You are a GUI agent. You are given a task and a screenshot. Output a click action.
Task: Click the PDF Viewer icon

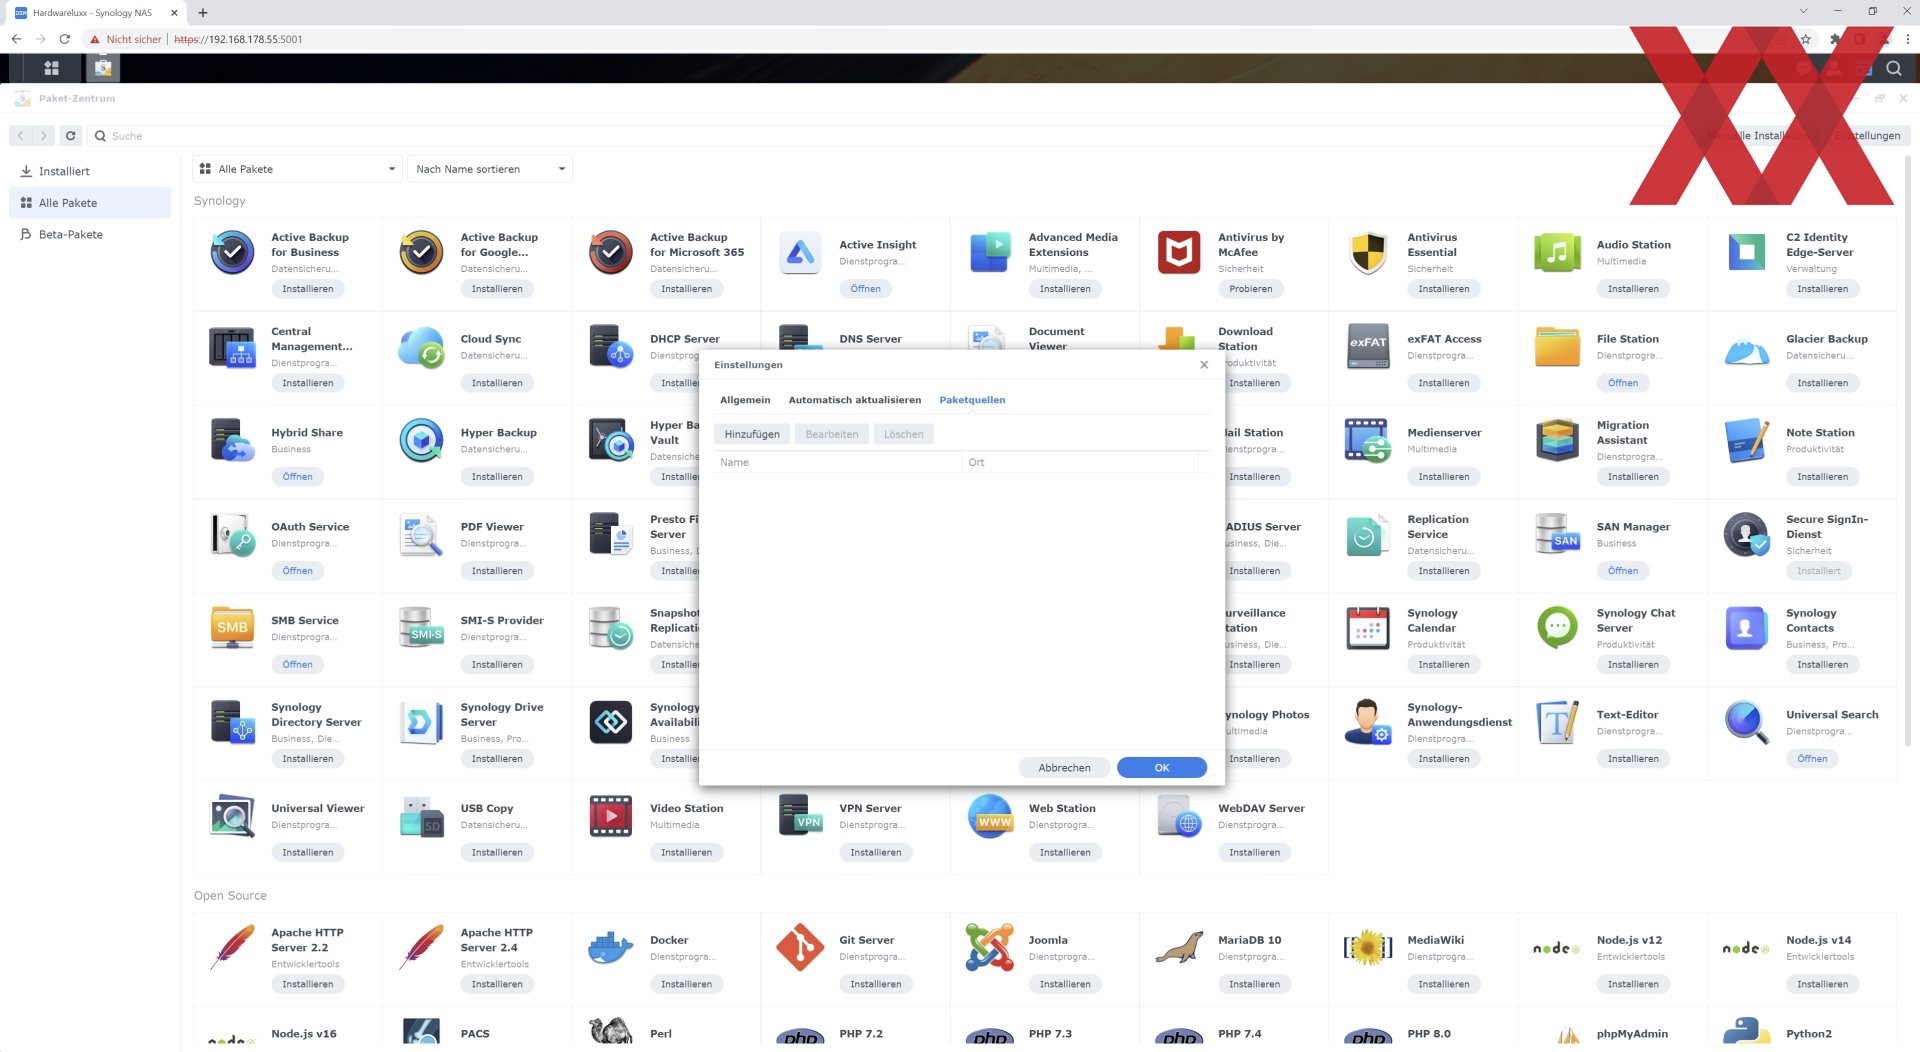coord(421,535)
